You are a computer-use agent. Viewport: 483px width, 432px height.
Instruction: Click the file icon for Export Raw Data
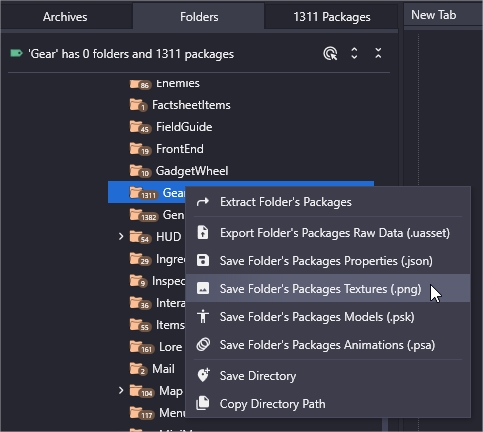pos(203,232)
